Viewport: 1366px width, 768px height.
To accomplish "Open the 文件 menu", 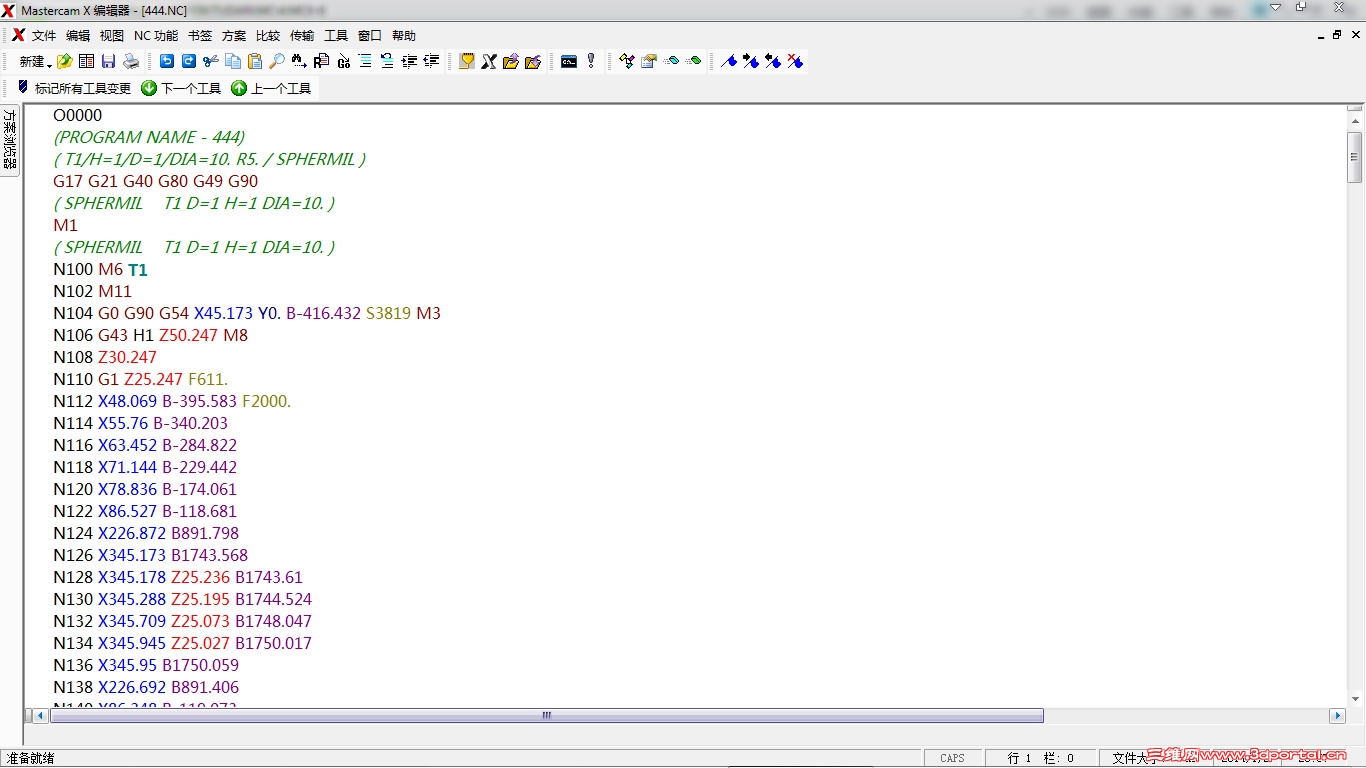I will tap(44, 36).
